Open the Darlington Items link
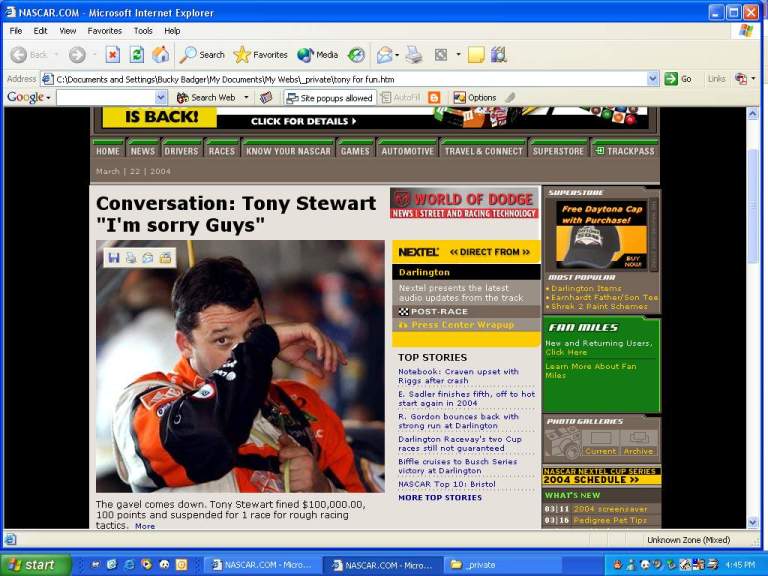Image resolution: width=768 pixels, height=576 pixels. pyautogui.click(x=586, y=288)
